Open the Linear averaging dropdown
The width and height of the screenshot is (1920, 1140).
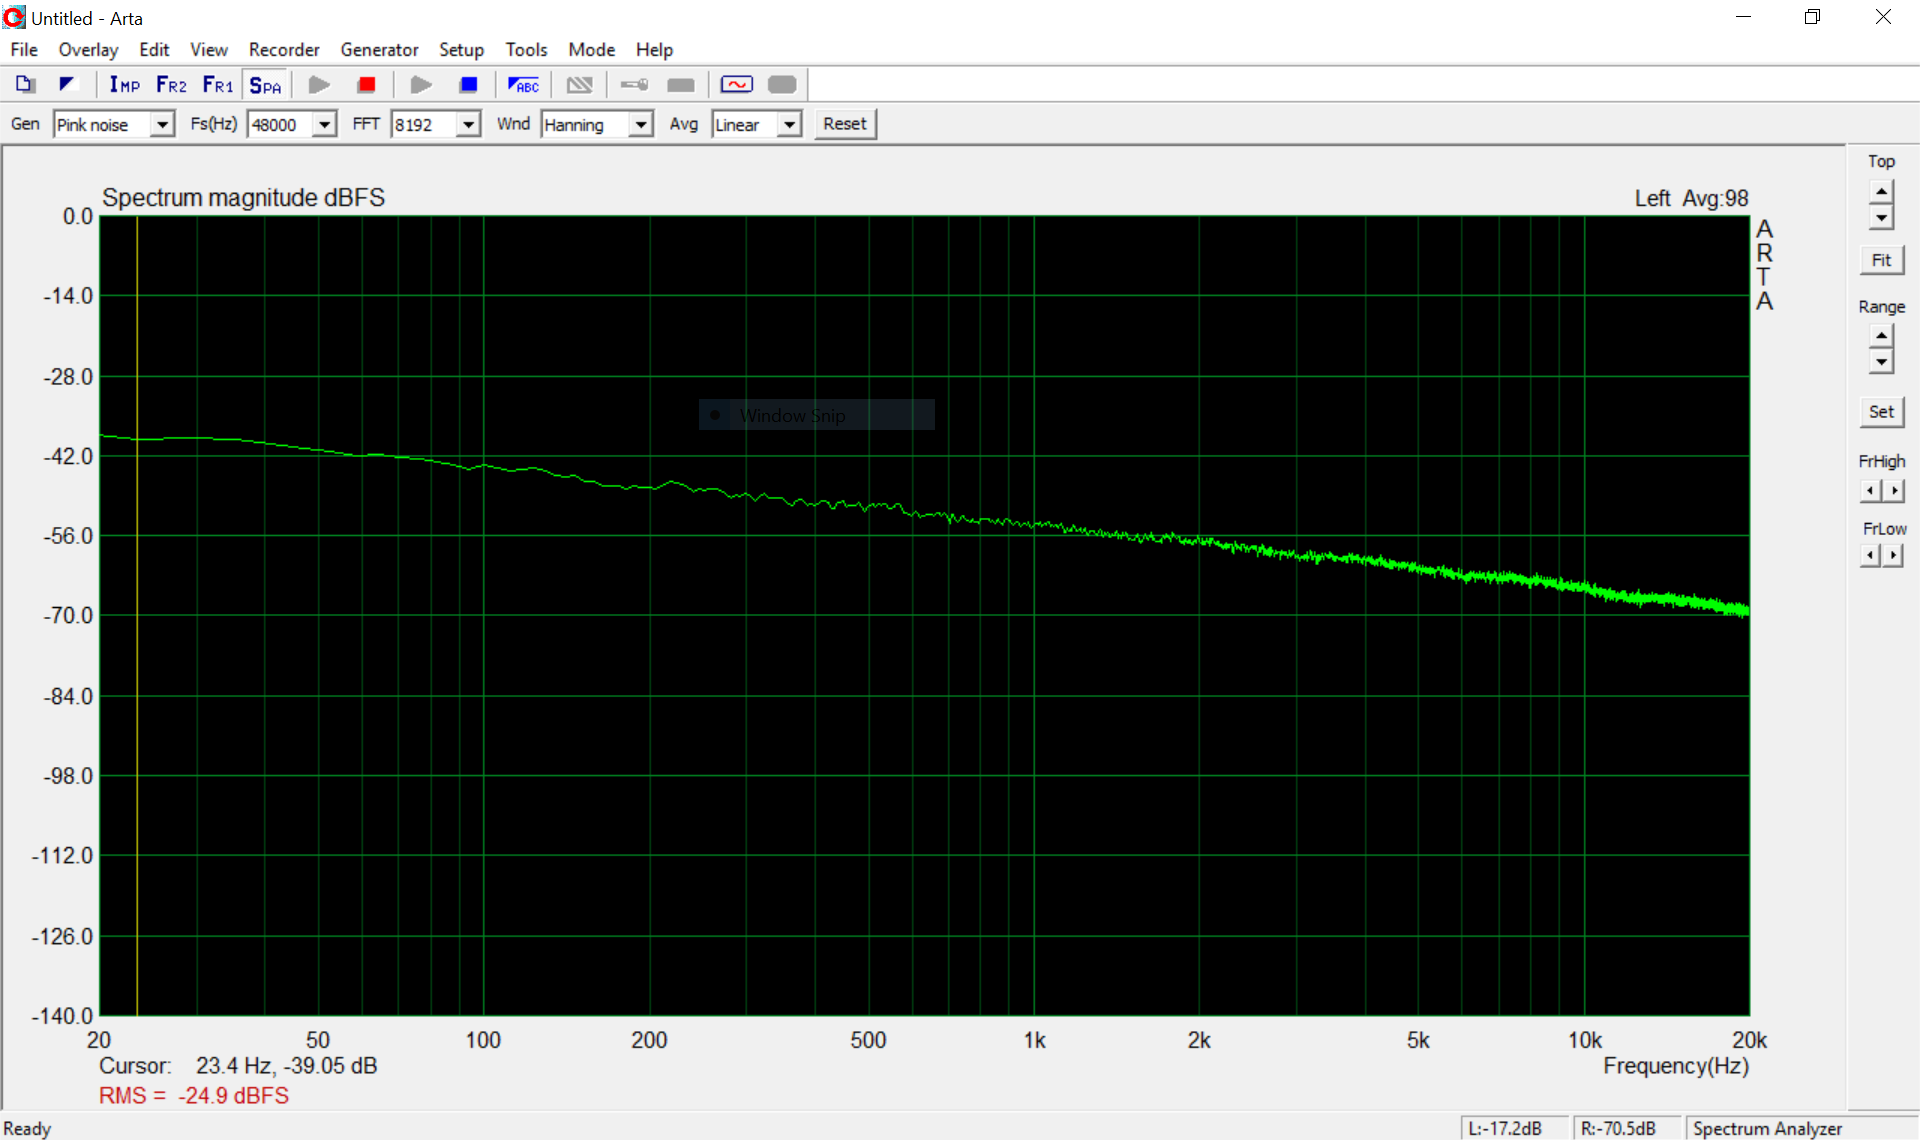tap(790, 124)
